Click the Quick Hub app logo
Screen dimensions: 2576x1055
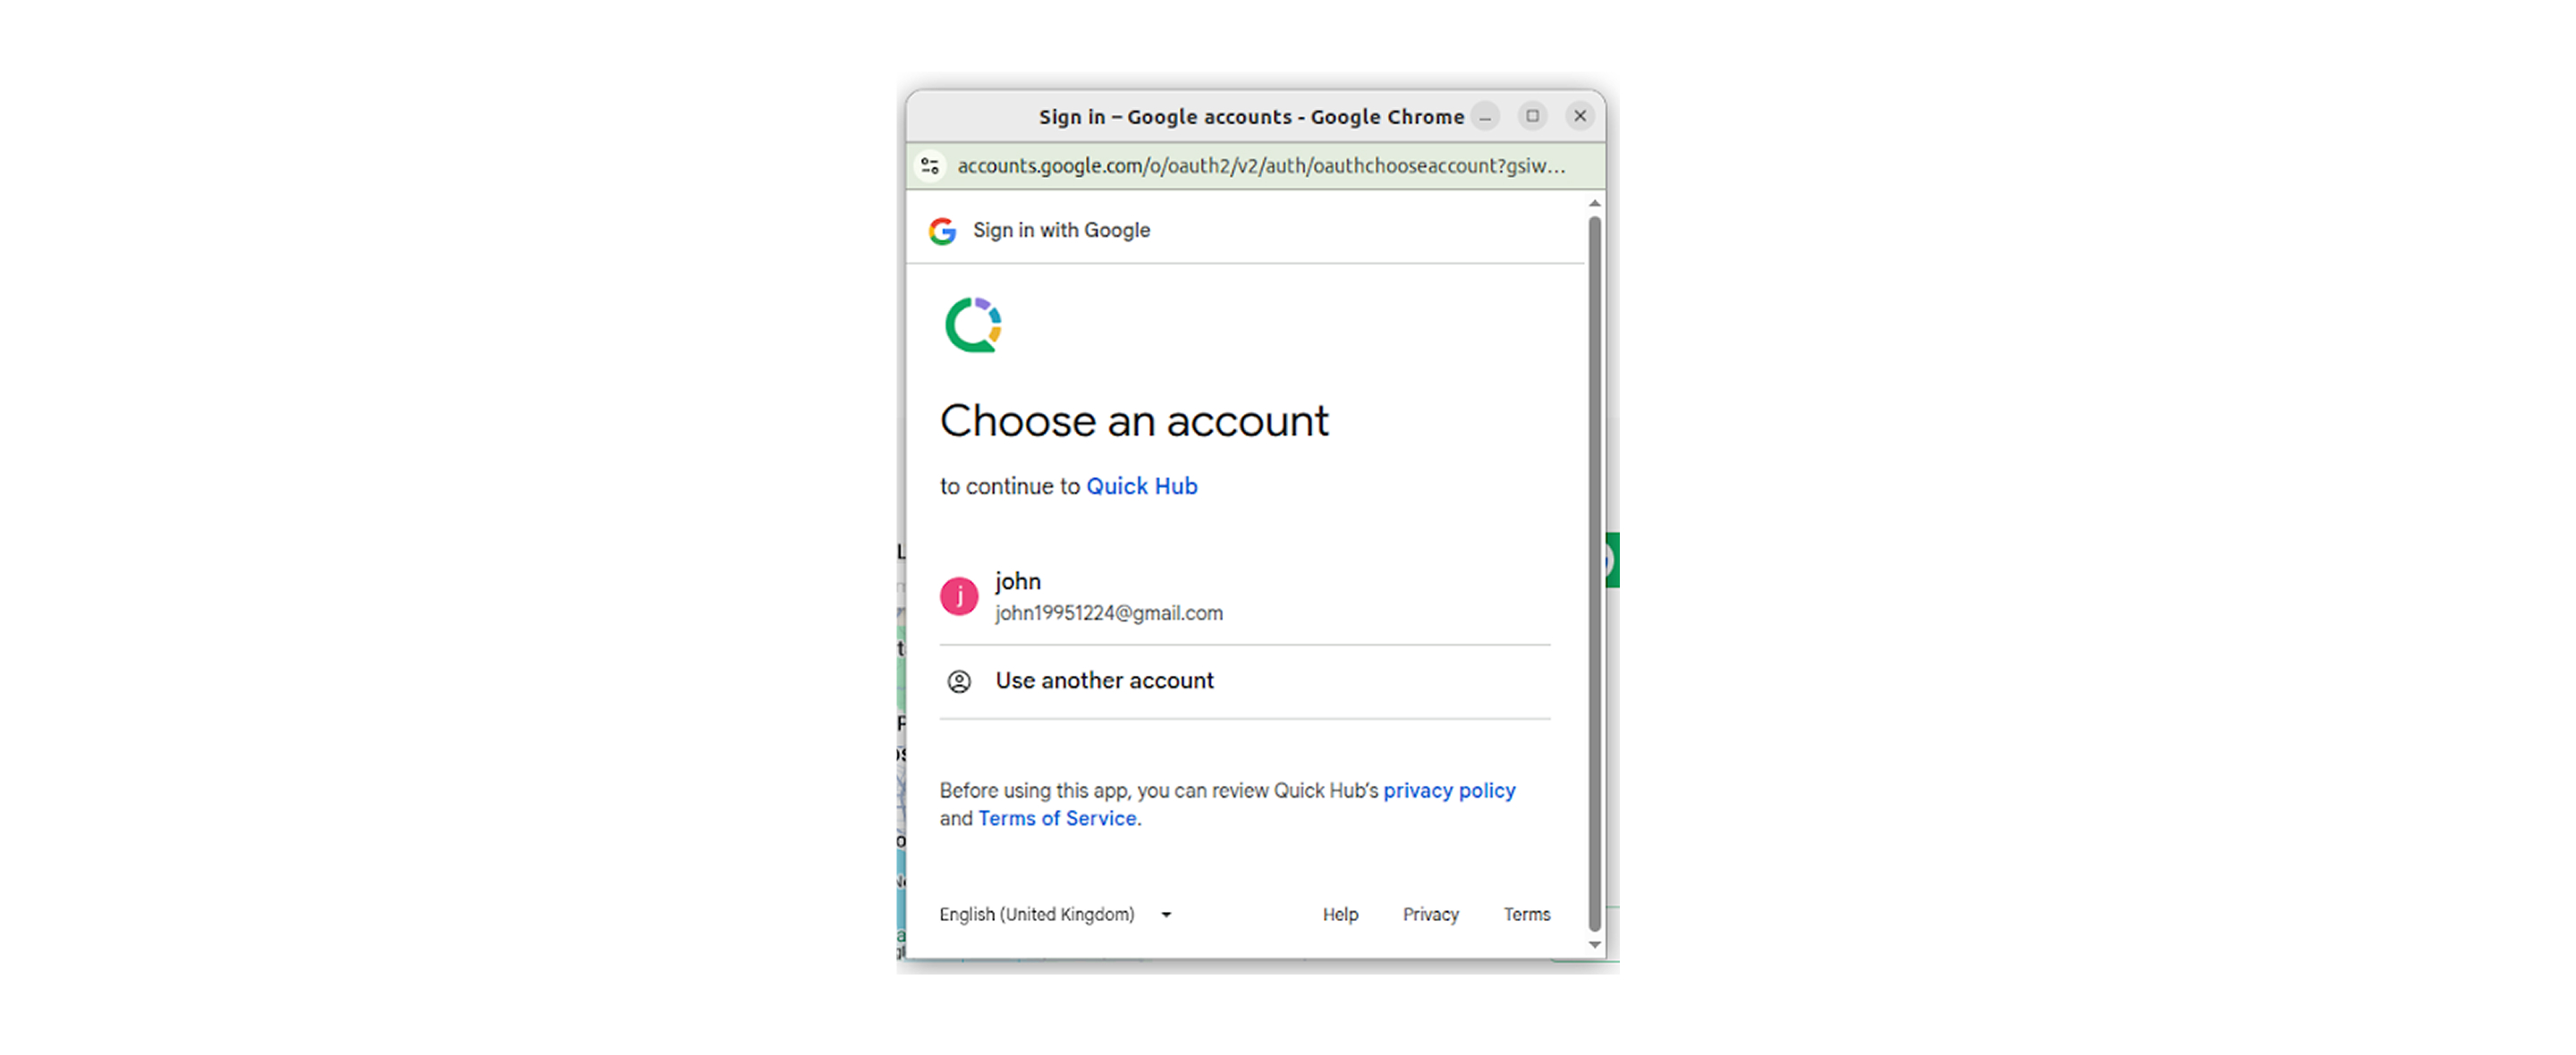(973, 325)
